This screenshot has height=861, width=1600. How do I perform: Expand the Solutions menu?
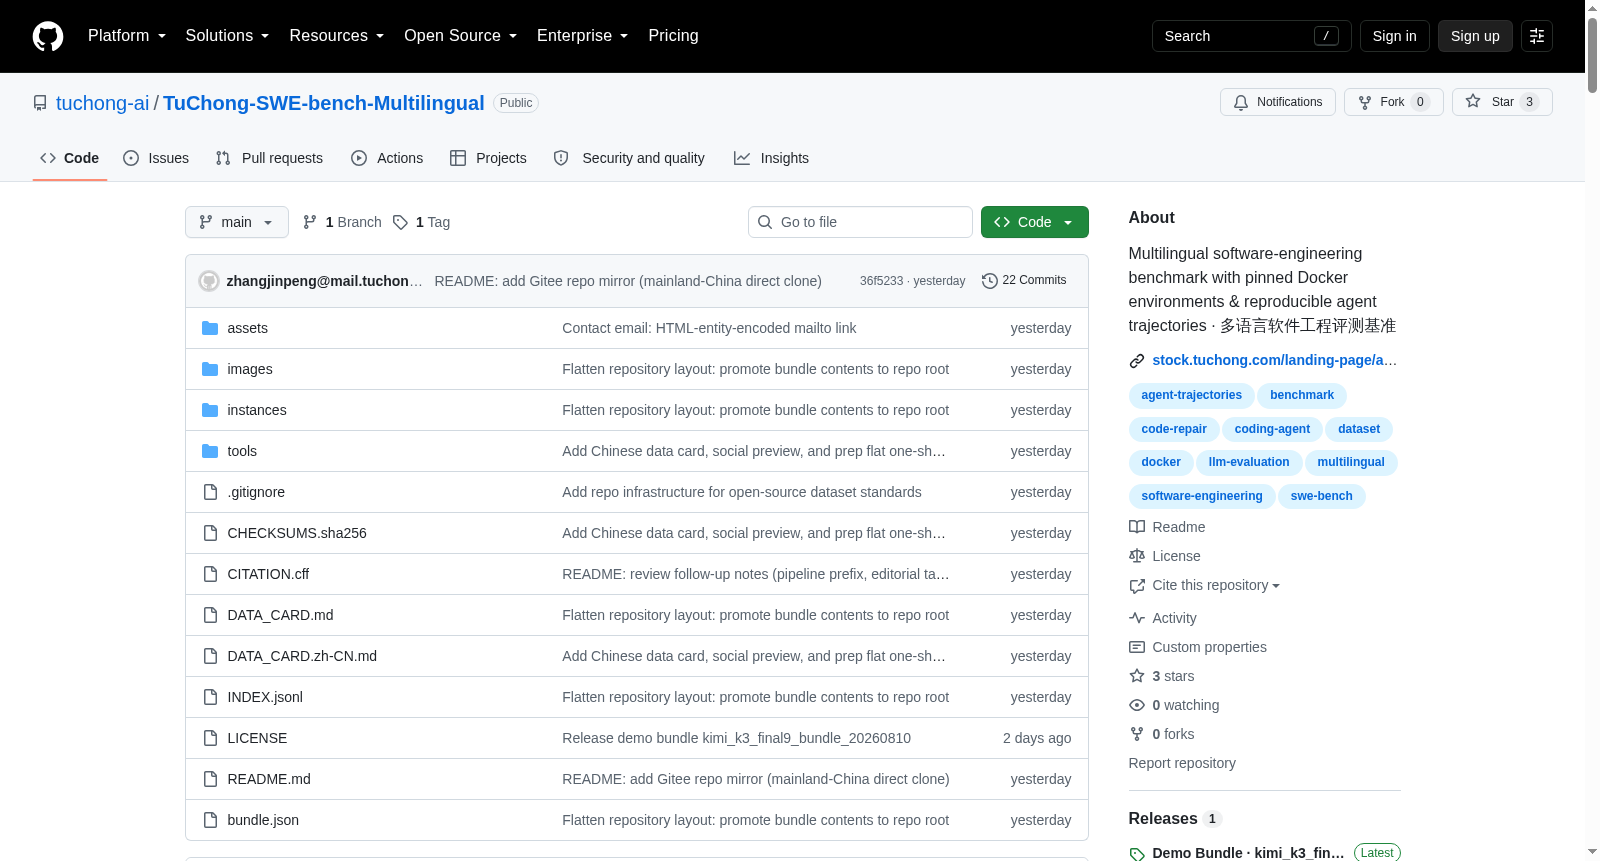coord(227,36)
